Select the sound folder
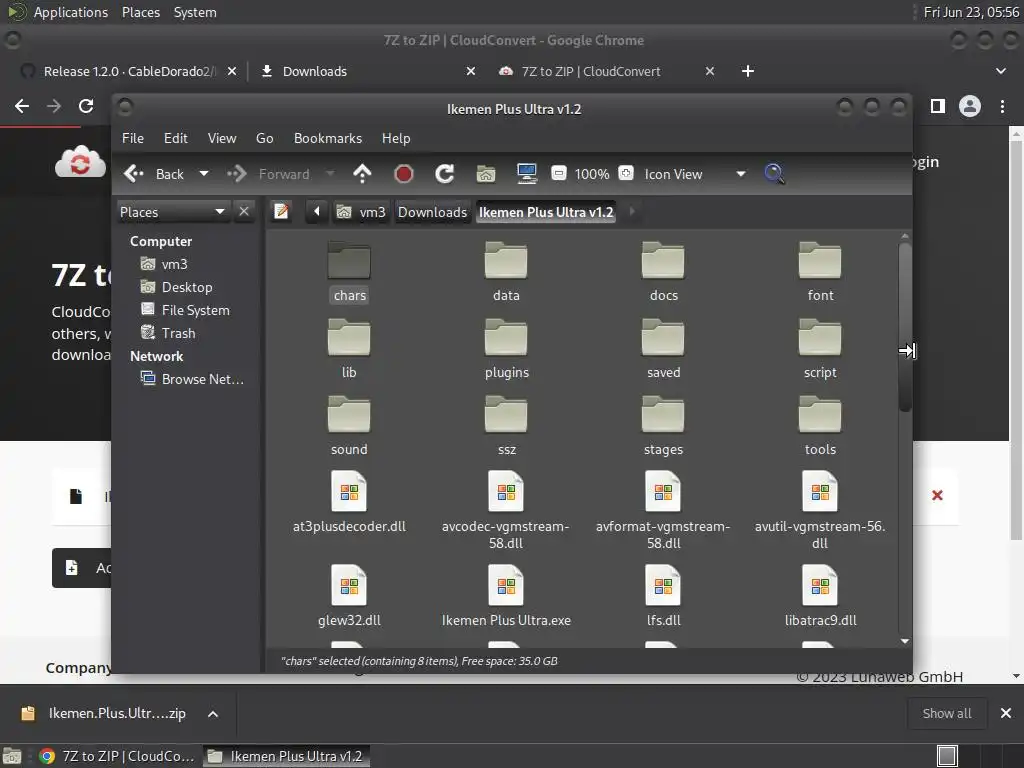The height and width of the screenshot is (768, 1024). (x=349, y=425)
